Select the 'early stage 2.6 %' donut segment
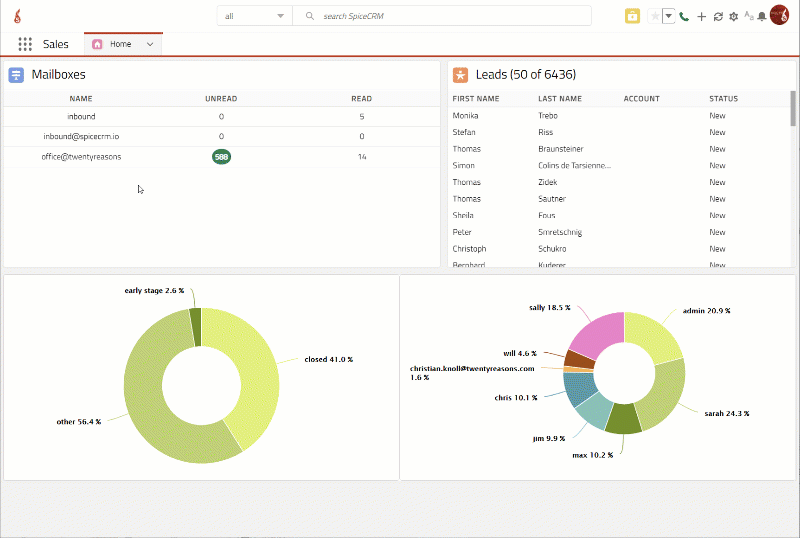 coord(195,327)
